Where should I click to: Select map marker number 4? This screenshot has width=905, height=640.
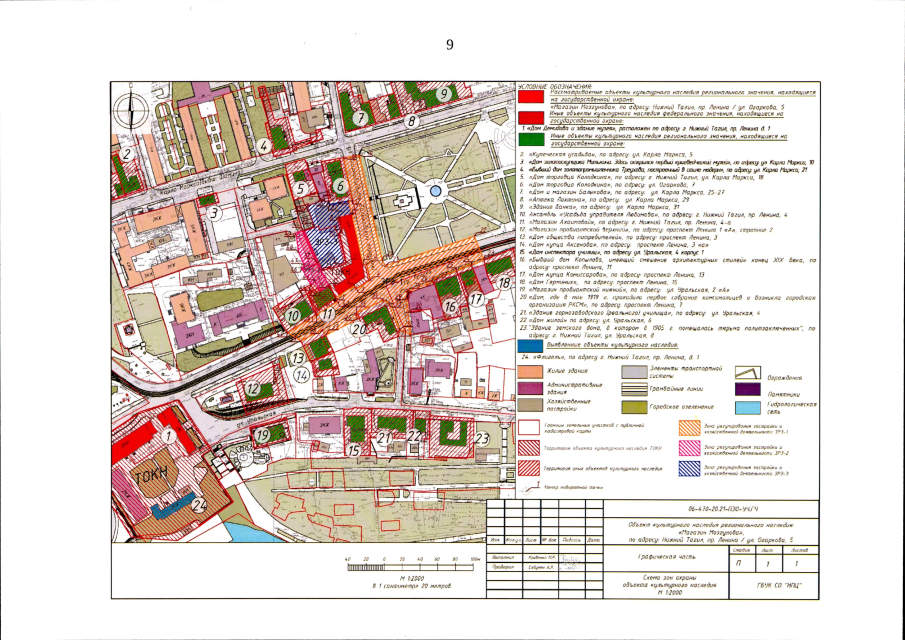pos(263,143)
